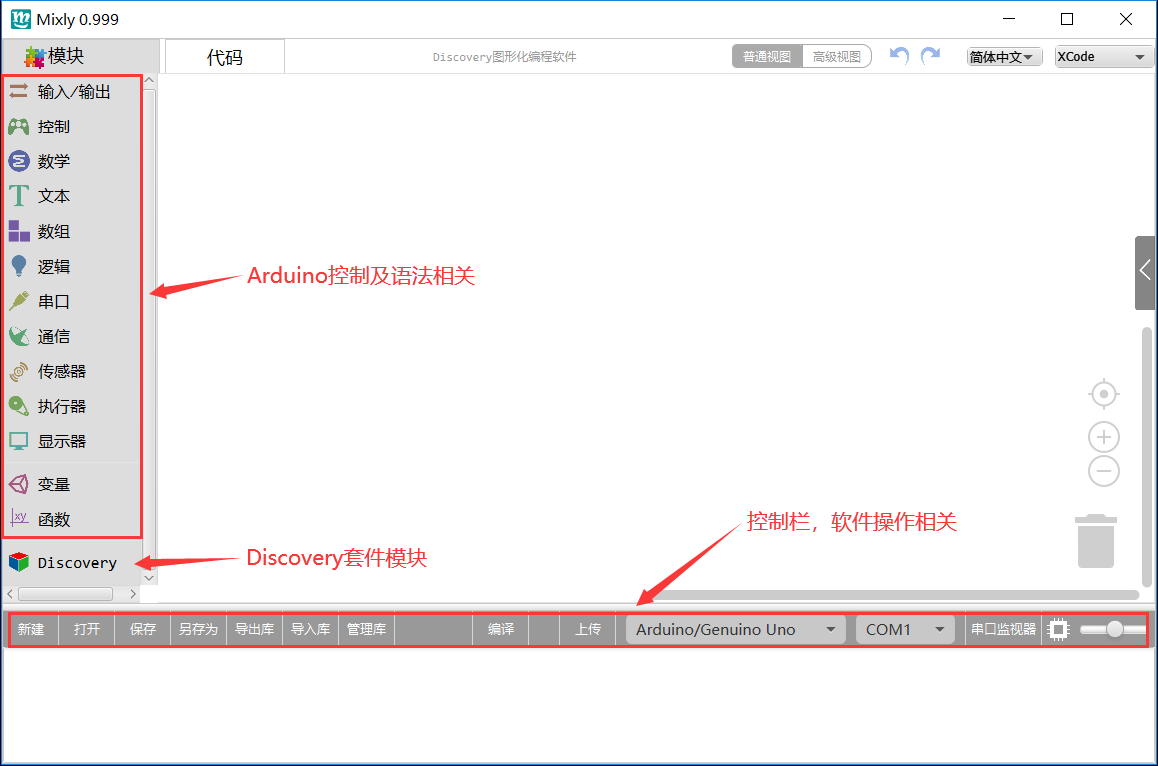Open the 文本 category
Image resolution: width=1158 pixels, height=766 pixels.
pyautogui.click(x=72, y=196)
